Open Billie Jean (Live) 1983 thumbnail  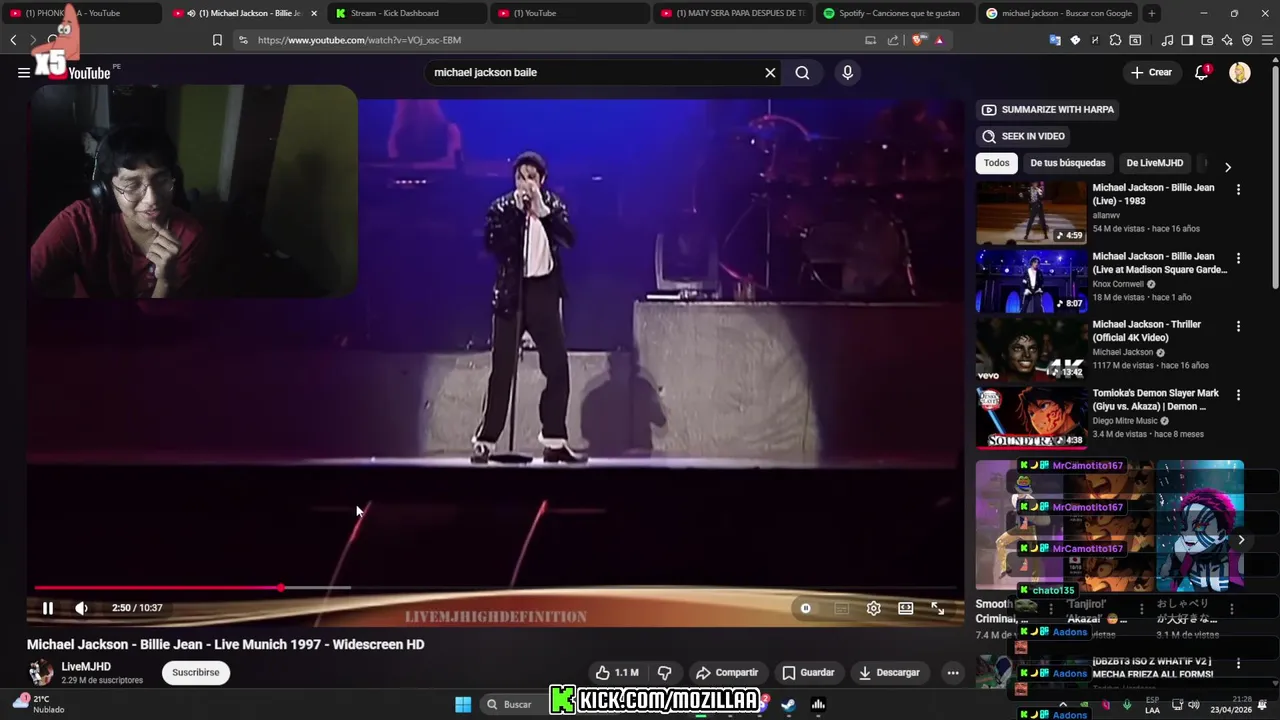1031,212
